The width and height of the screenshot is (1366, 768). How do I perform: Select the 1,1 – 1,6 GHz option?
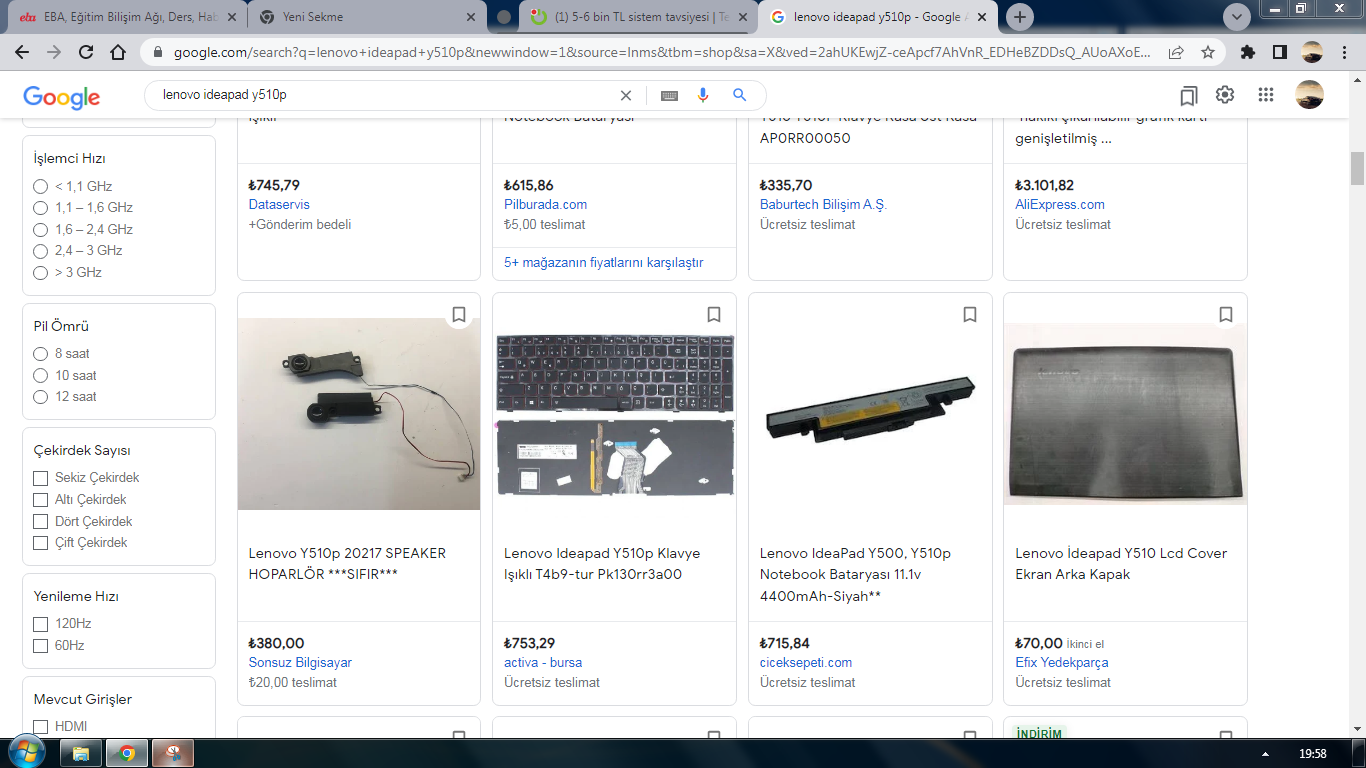[40, 208]
